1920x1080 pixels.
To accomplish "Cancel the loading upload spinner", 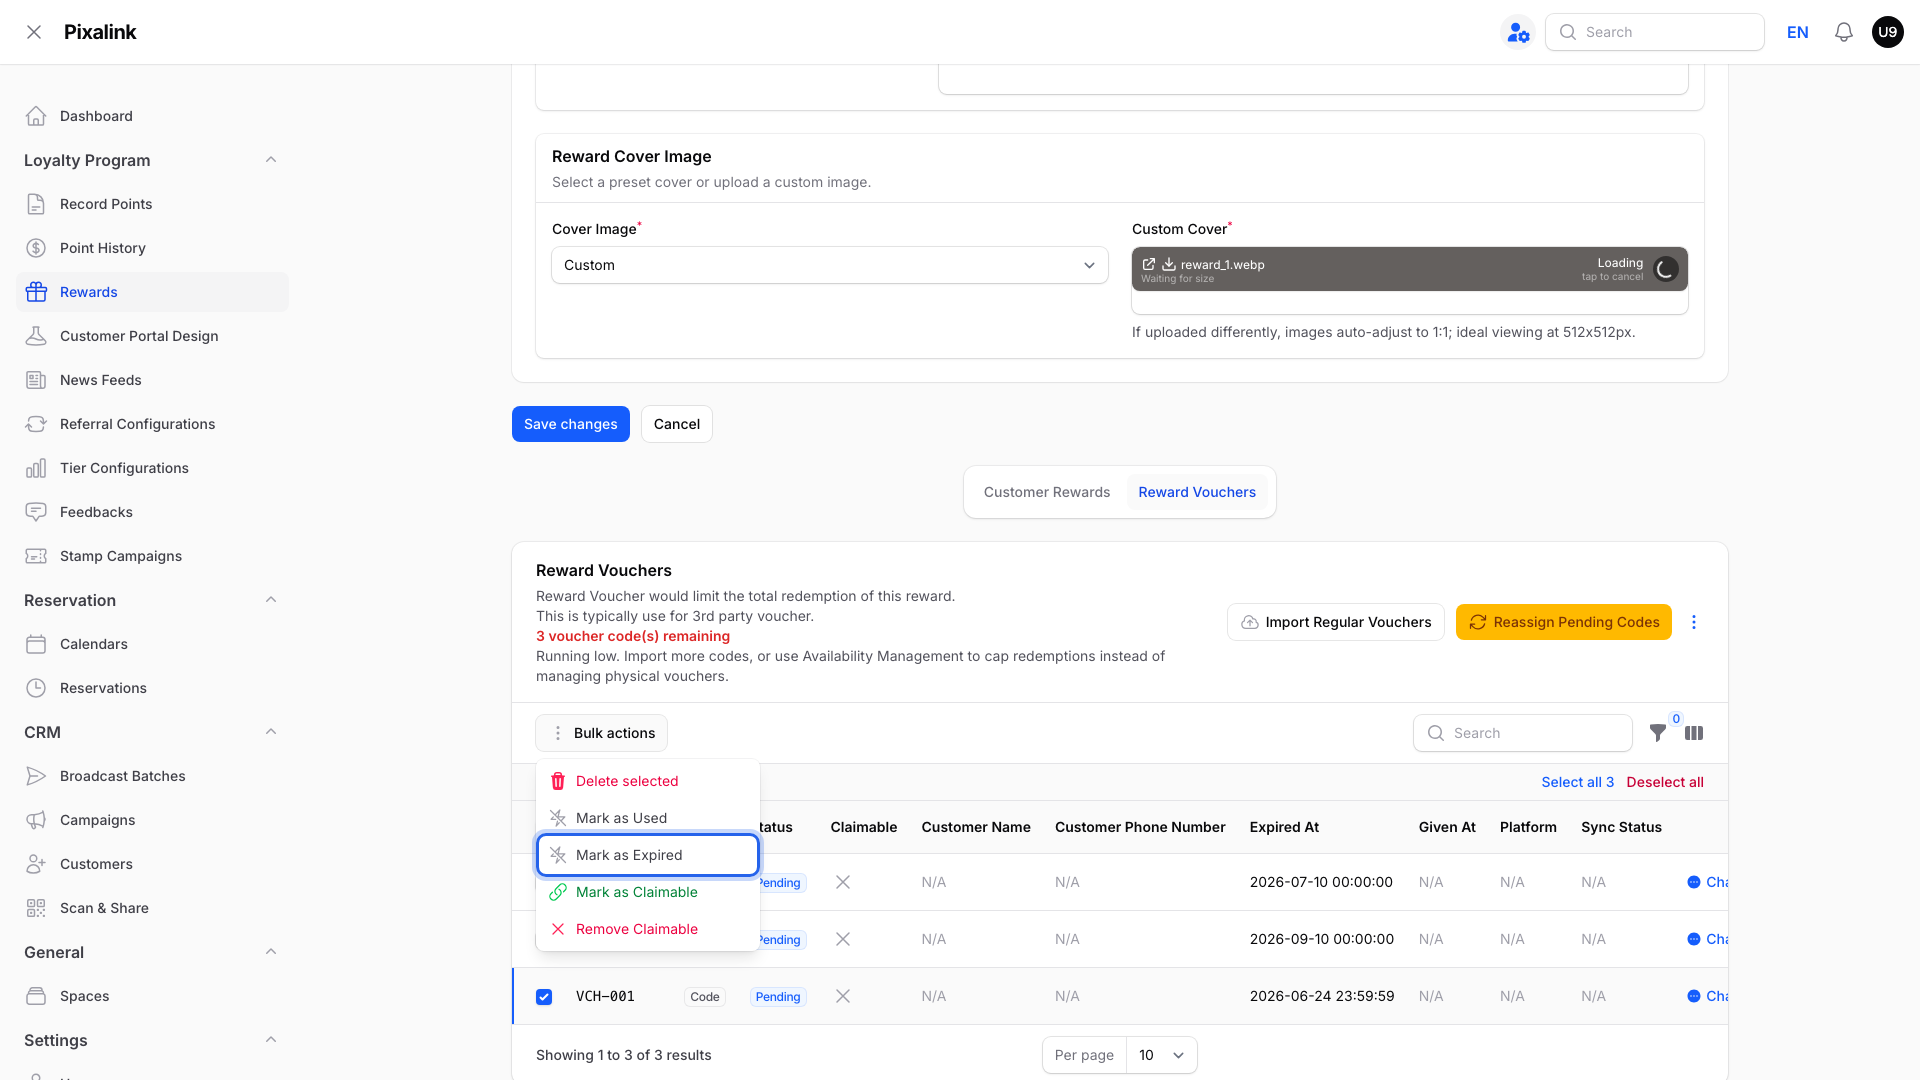I will click(1666, 269).
